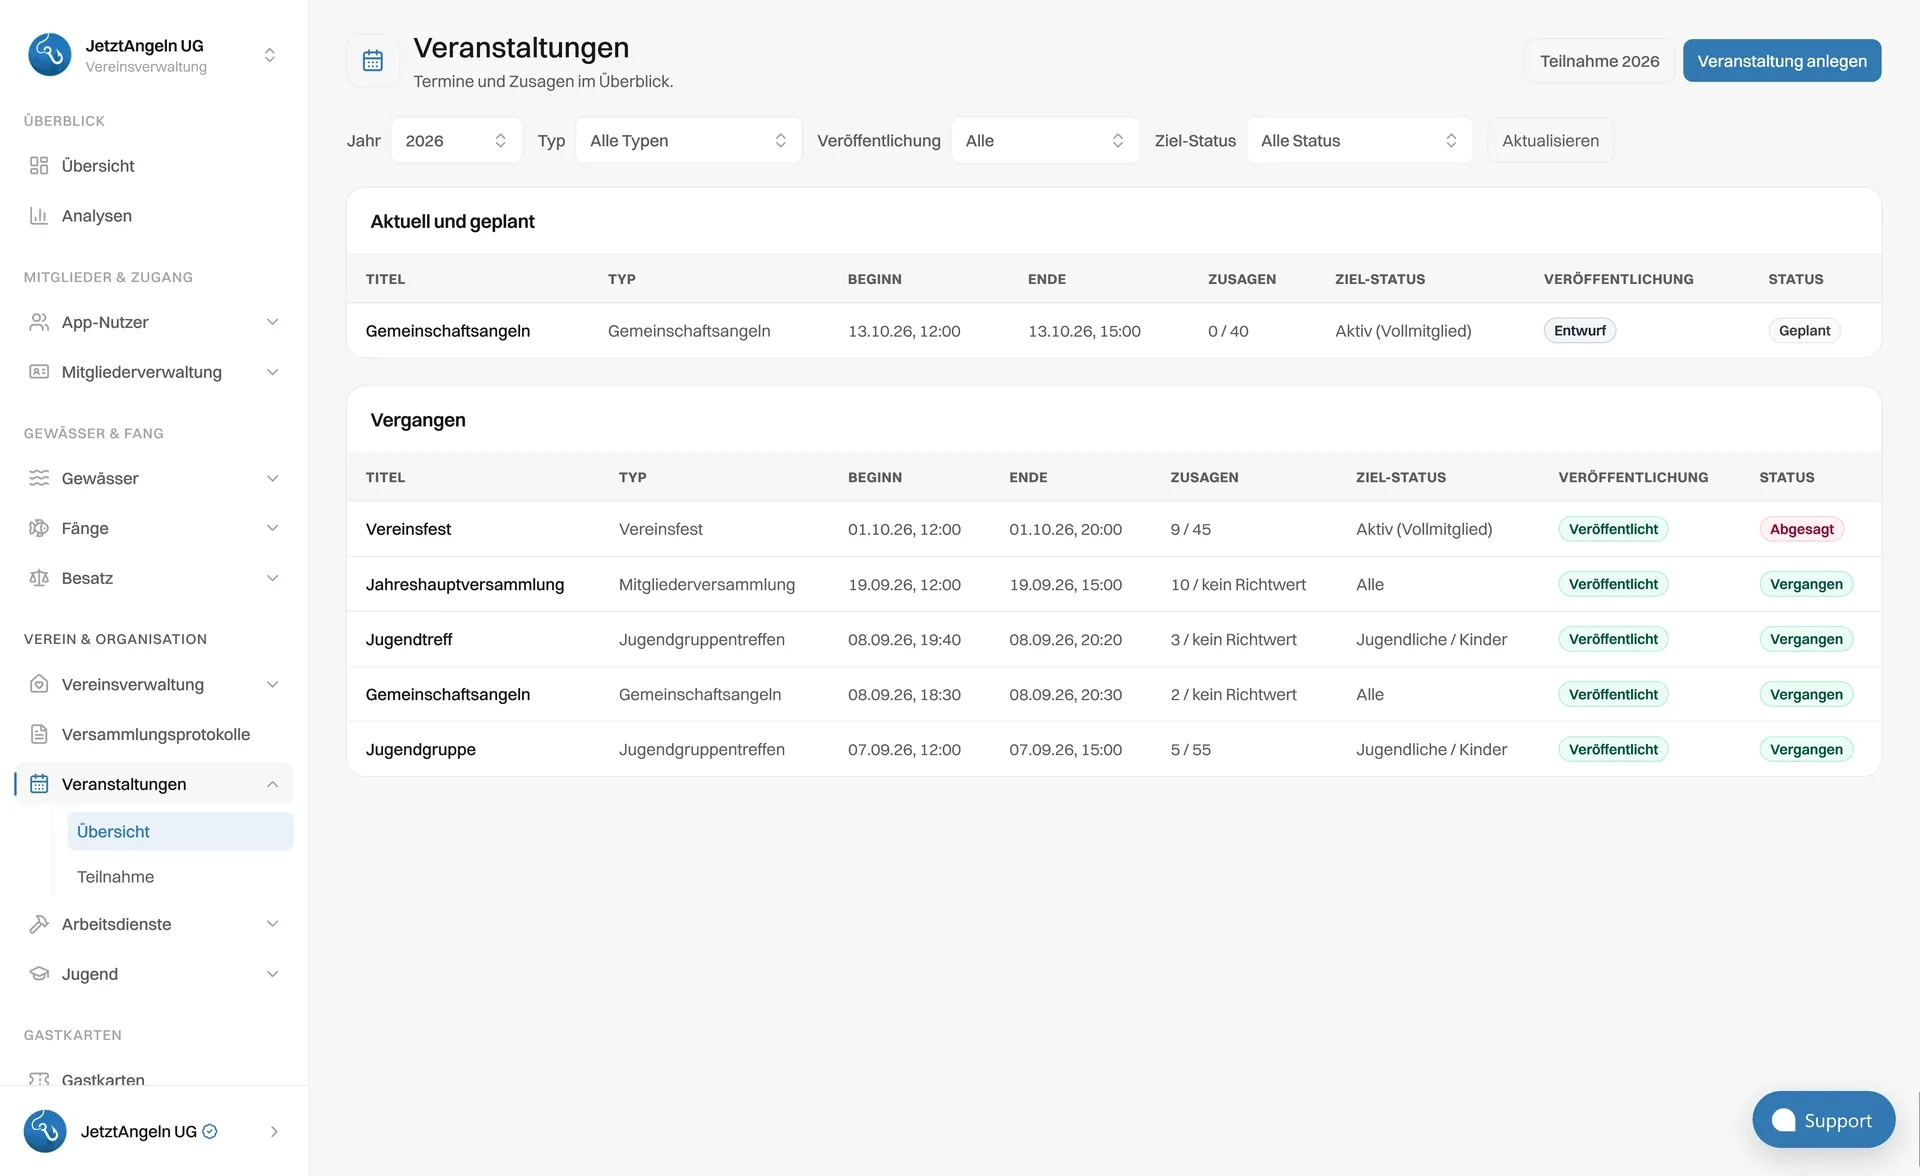Expand the Mitgliederverwaltung chevron
Screen dimensions: 1920x1176
[x=272, y=372]
